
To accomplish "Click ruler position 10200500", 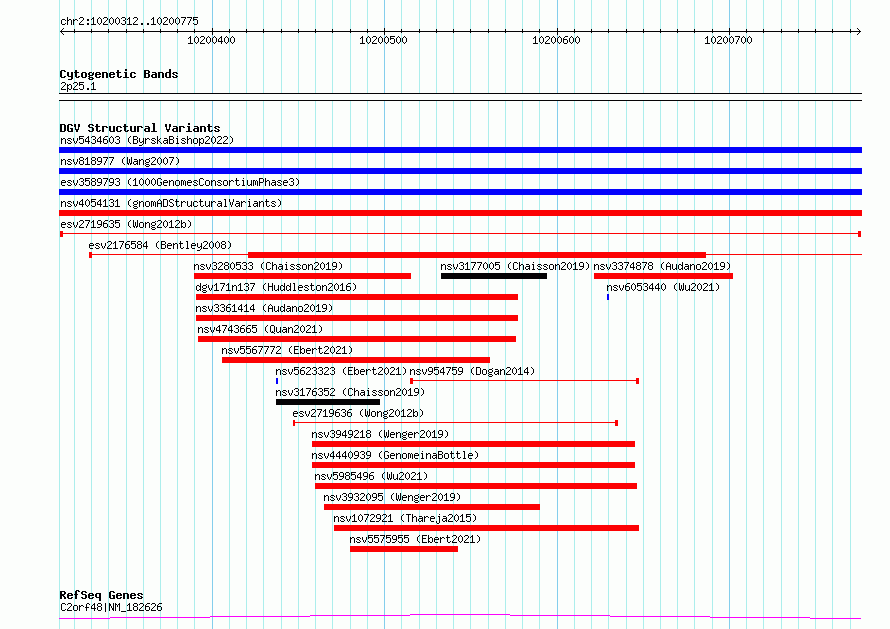I will (383, 40).
